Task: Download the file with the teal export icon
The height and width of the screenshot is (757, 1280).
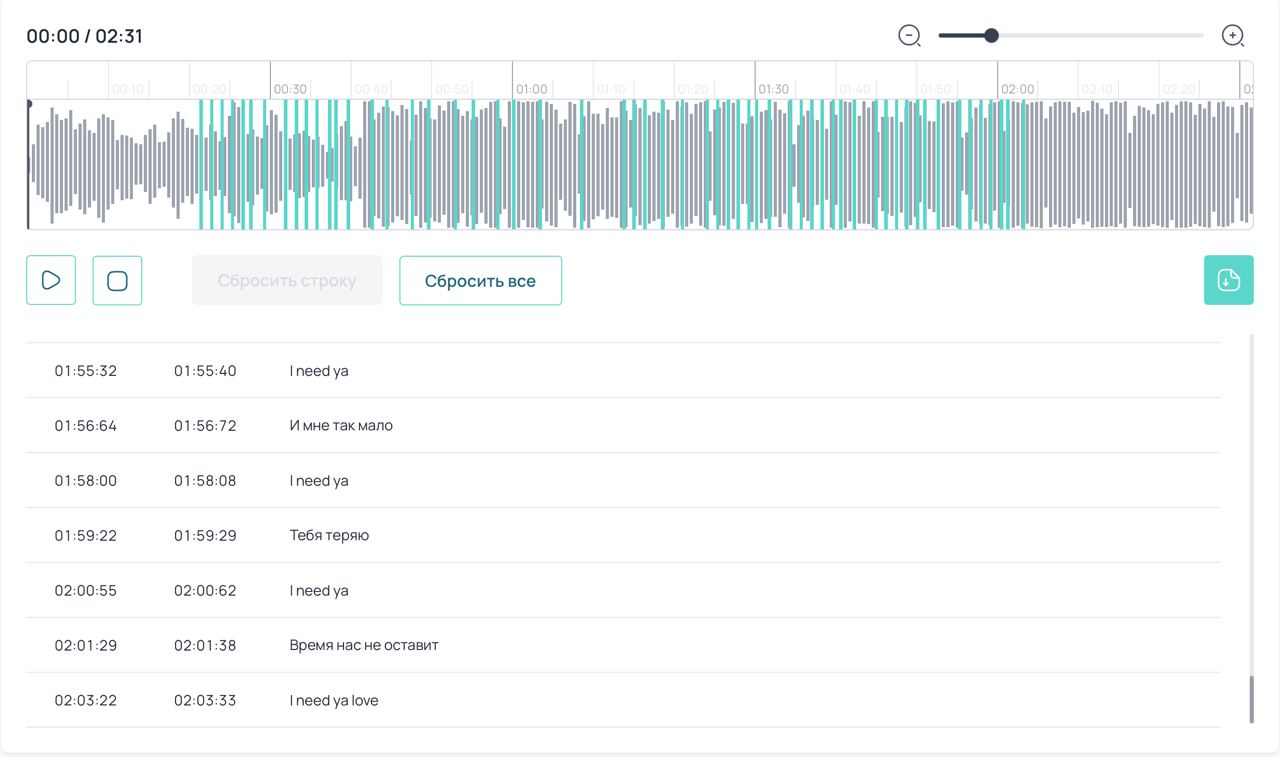Action: [x=1229, y=280]
